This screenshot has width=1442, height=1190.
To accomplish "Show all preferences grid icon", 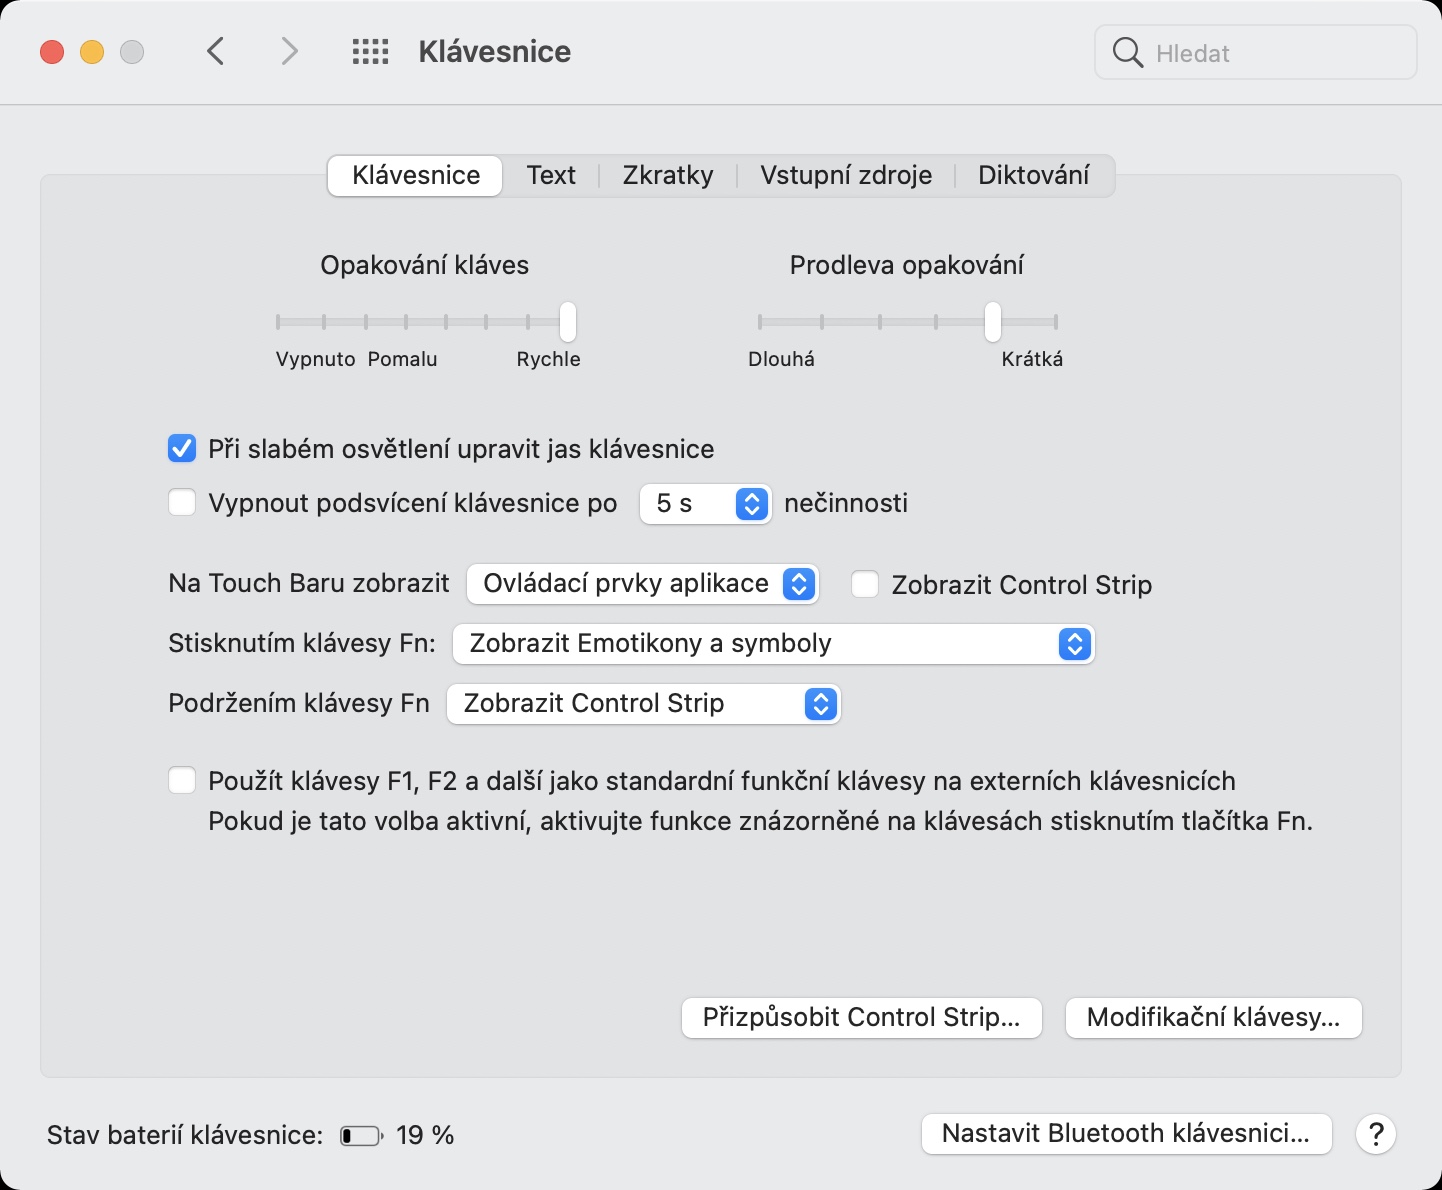I will pyautogui.click(x=370, y=52).
